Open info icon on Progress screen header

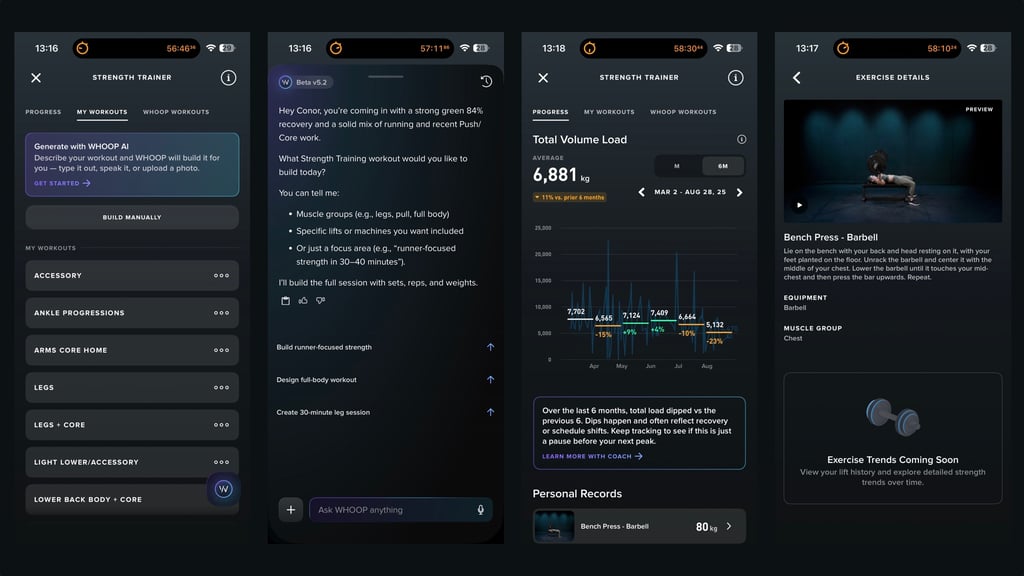pyautogui.click(x=735, y=78)
